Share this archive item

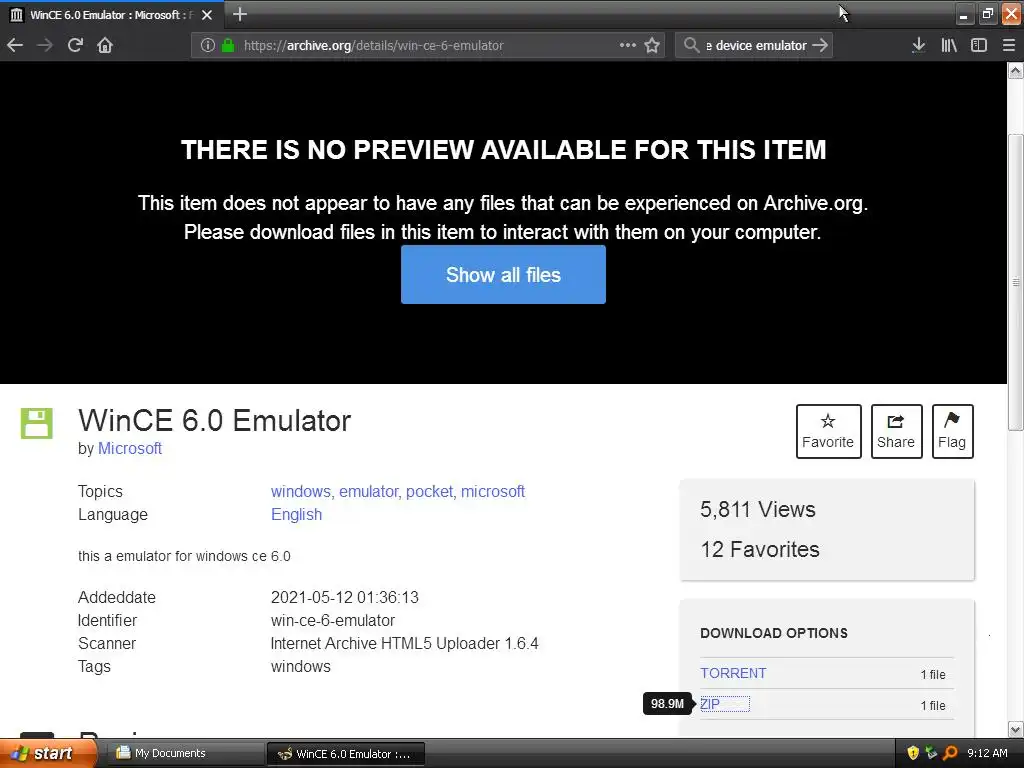[x=896, y=431]
